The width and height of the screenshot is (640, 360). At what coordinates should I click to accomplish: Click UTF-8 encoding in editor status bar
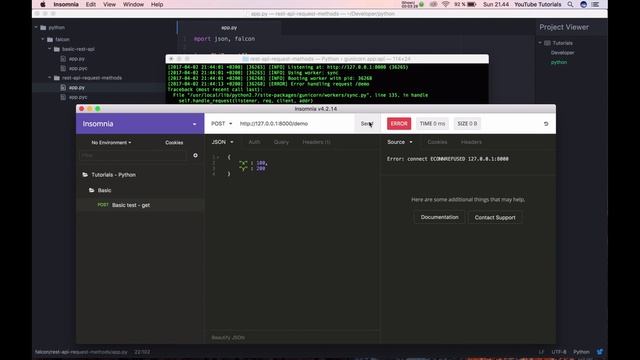coord(559,352)
